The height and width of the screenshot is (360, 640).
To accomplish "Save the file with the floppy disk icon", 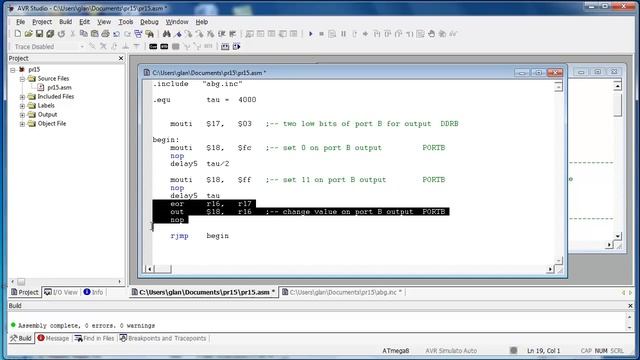I will coord(39,34).
